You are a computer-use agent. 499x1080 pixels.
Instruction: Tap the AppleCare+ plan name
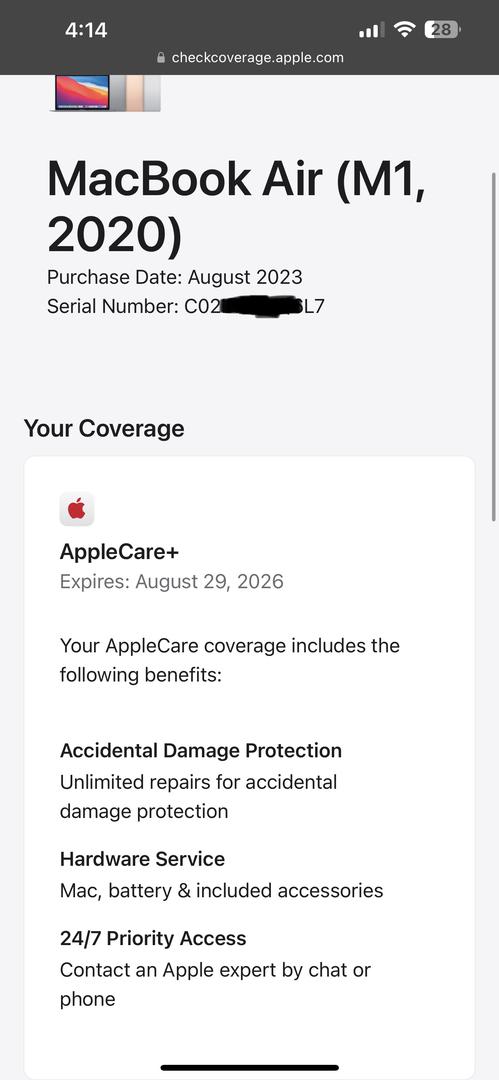pos(119,552)
